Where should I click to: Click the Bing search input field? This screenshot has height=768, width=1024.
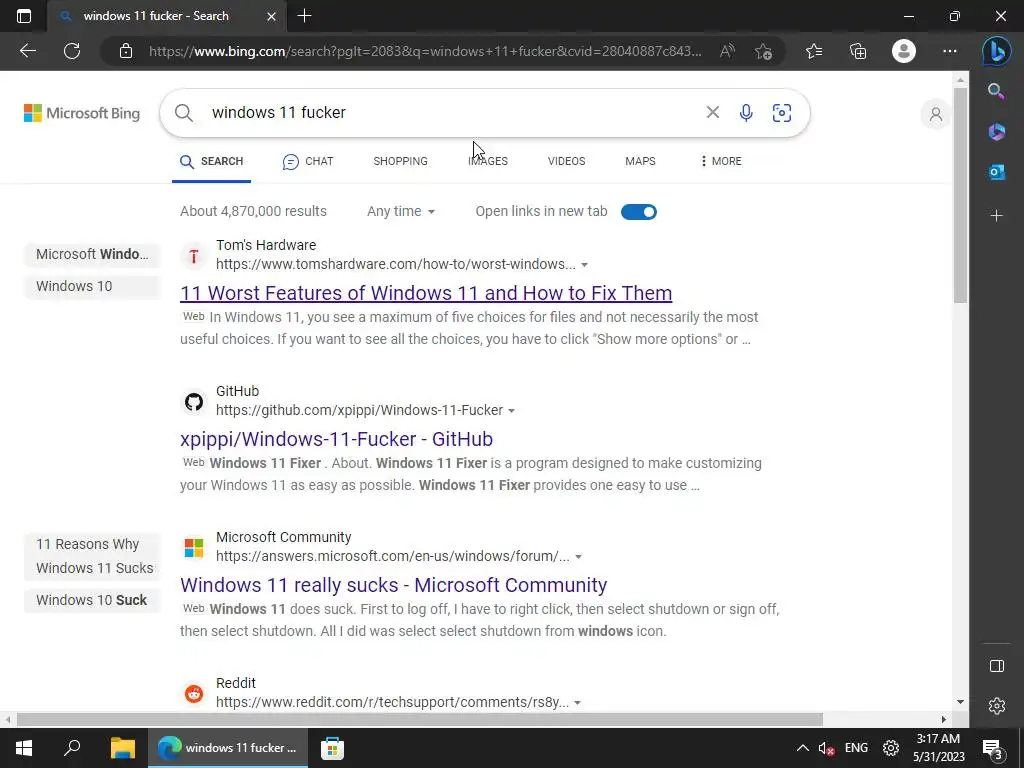(x=451, y=112)
